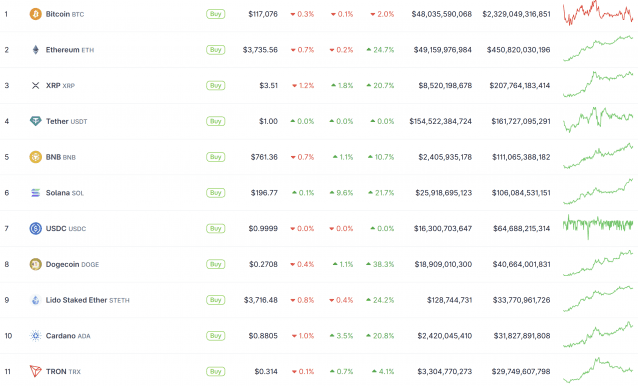Click the TRON logo icon

(35, 371)
